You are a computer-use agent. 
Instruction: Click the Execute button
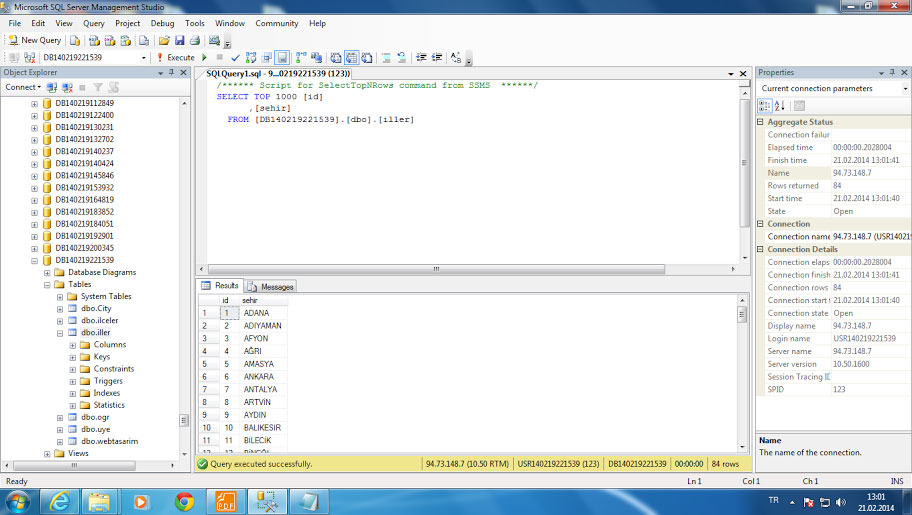point(176,58)
